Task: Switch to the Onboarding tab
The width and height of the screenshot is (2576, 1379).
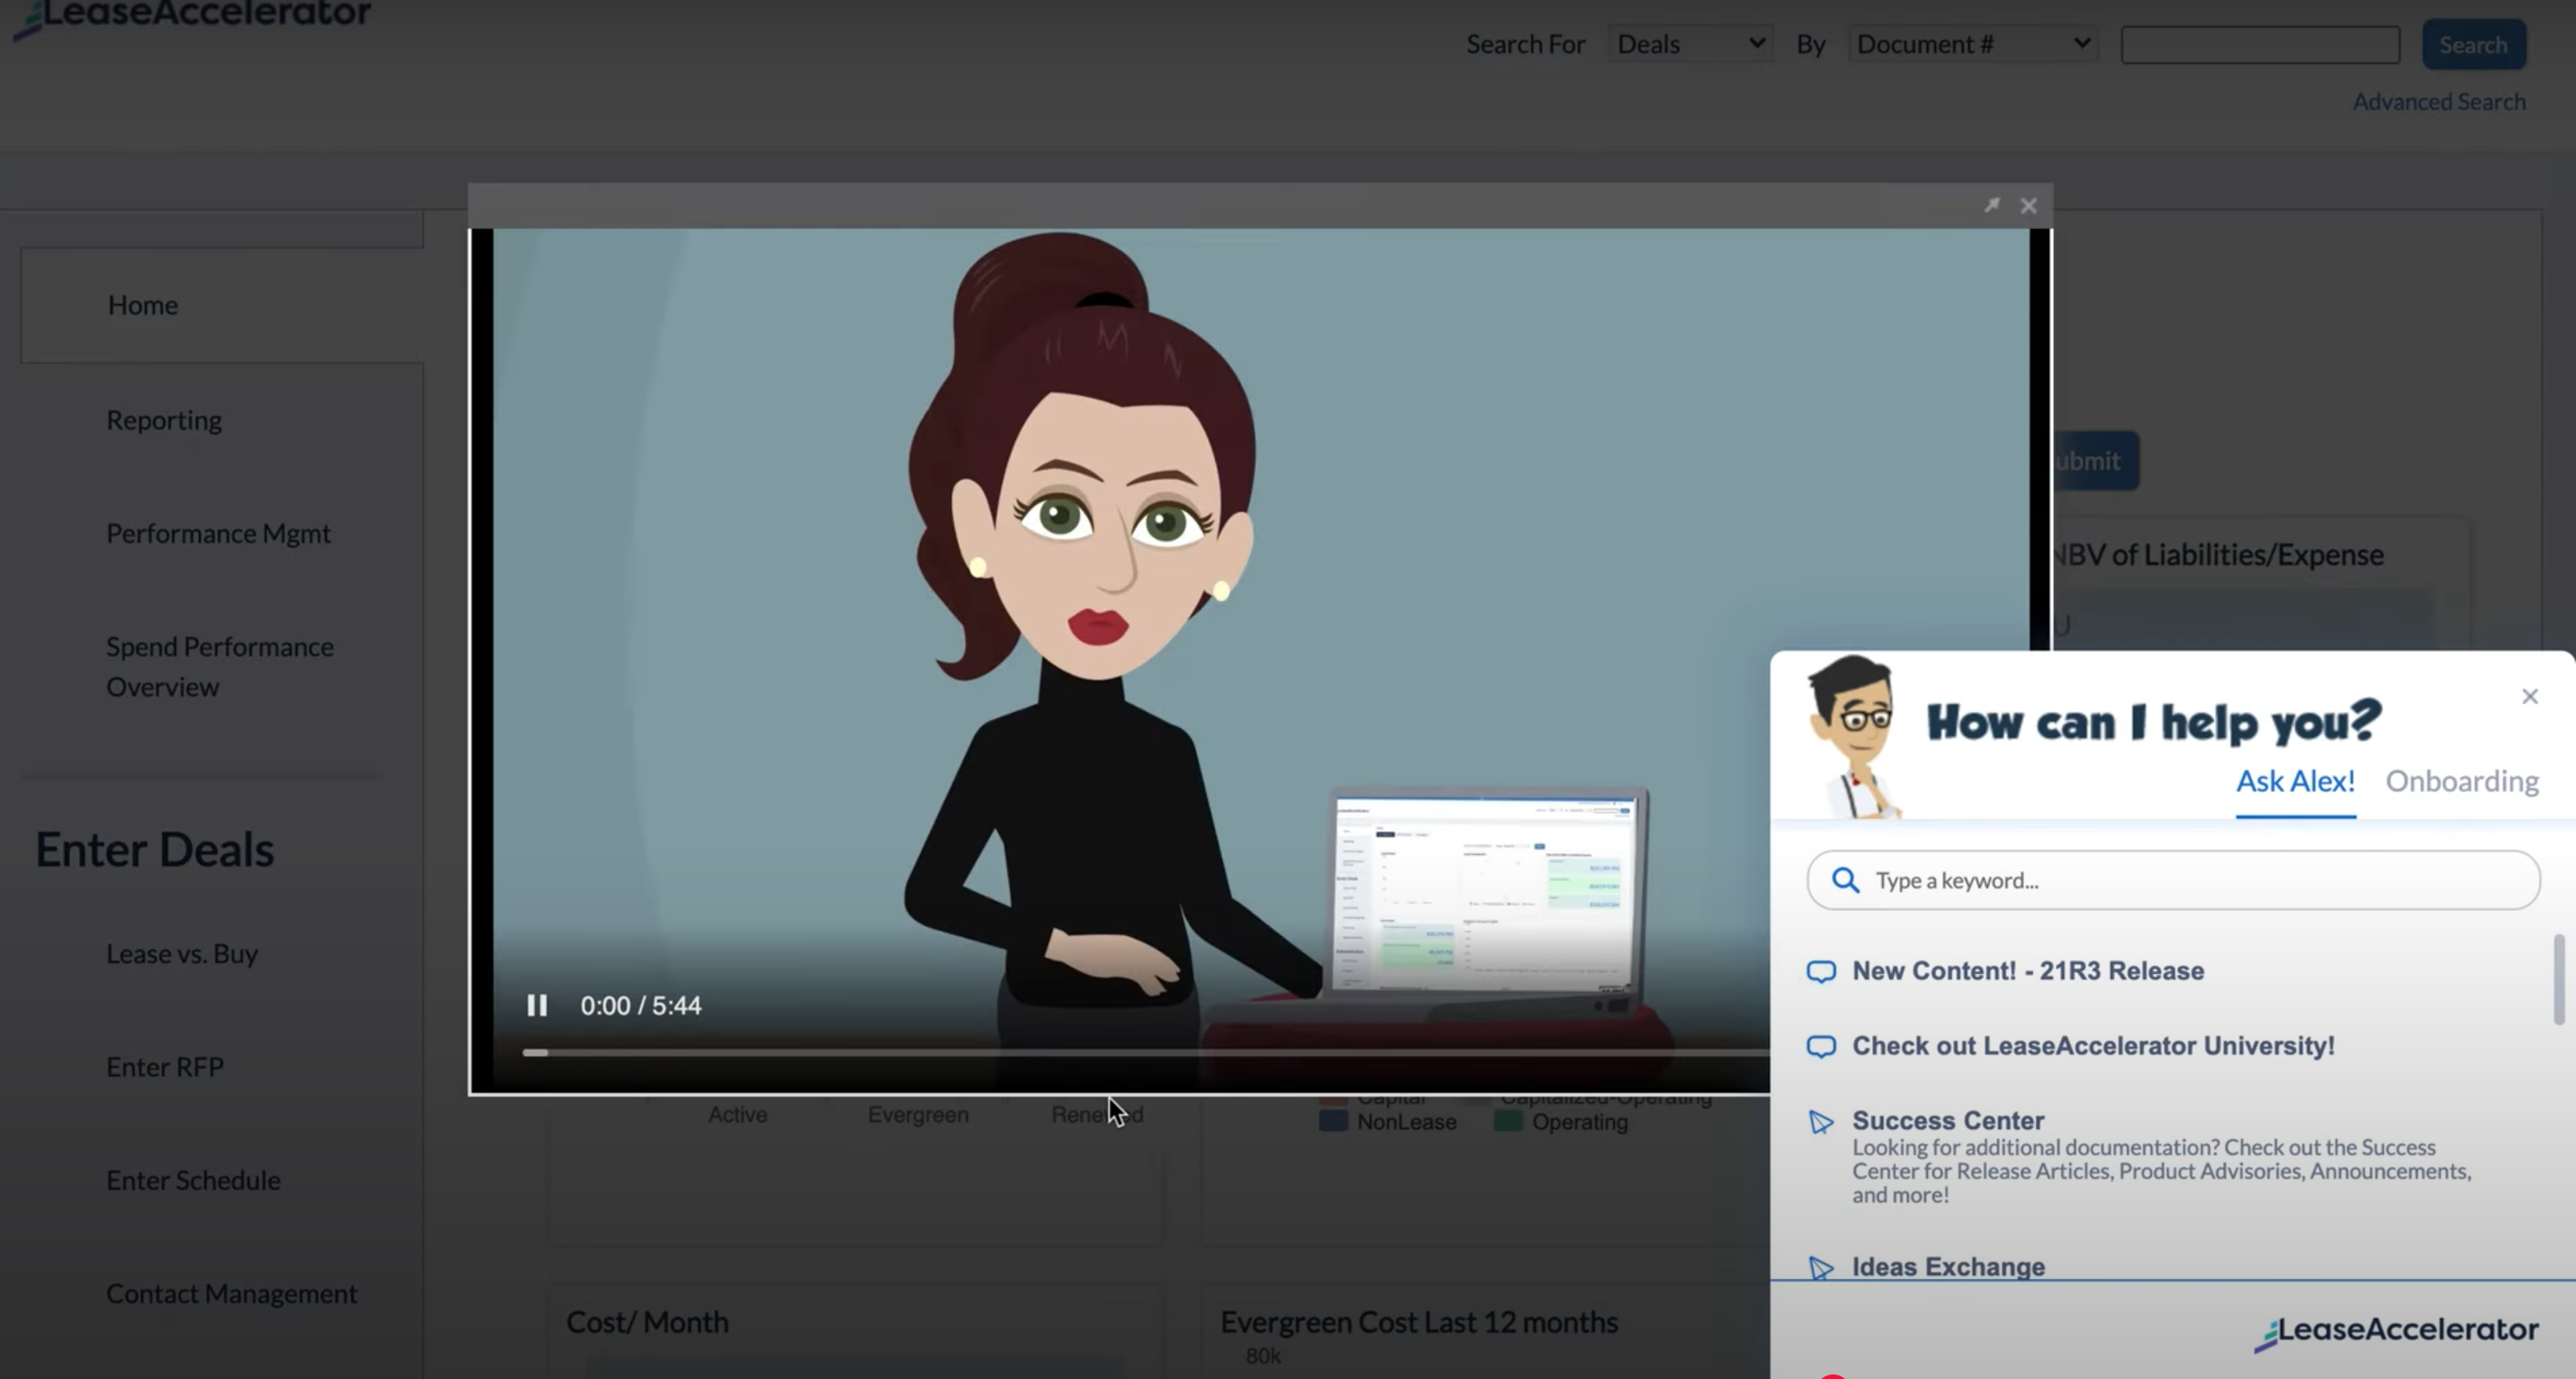Action: point(2462,781)
